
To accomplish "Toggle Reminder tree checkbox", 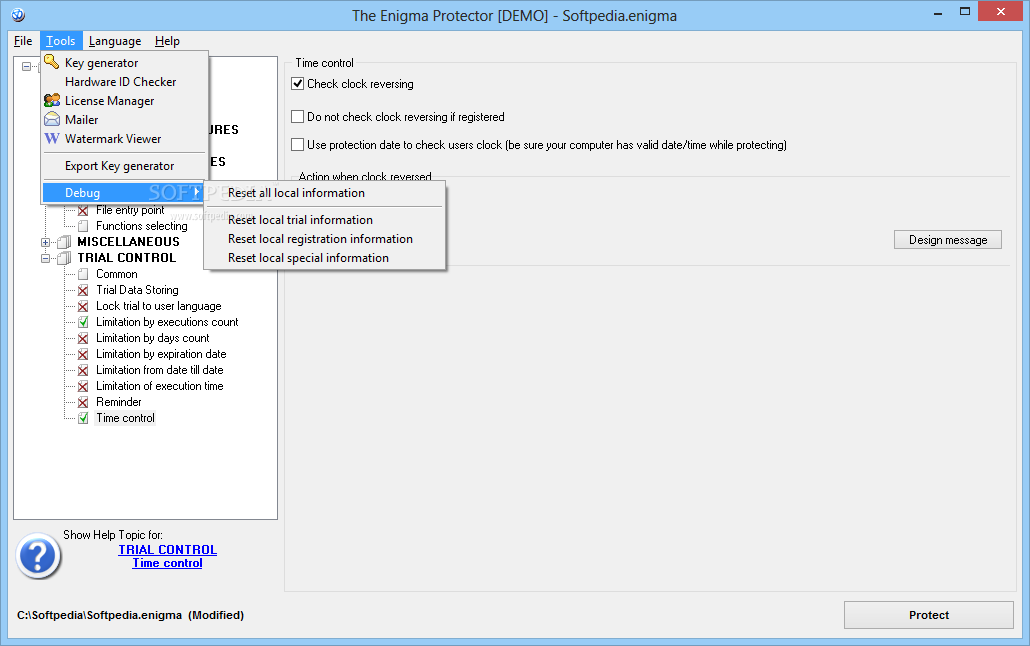I will (x=83, y=402).
